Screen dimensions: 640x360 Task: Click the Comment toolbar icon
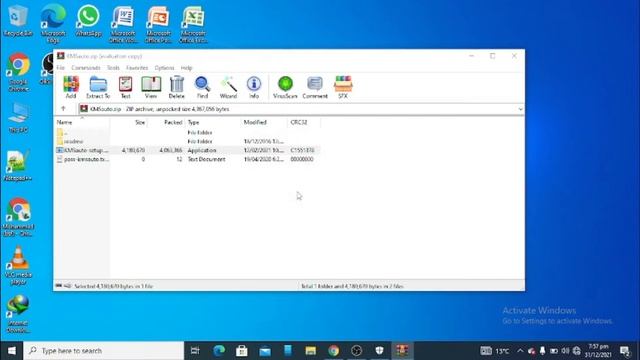[x=315, y=87]
